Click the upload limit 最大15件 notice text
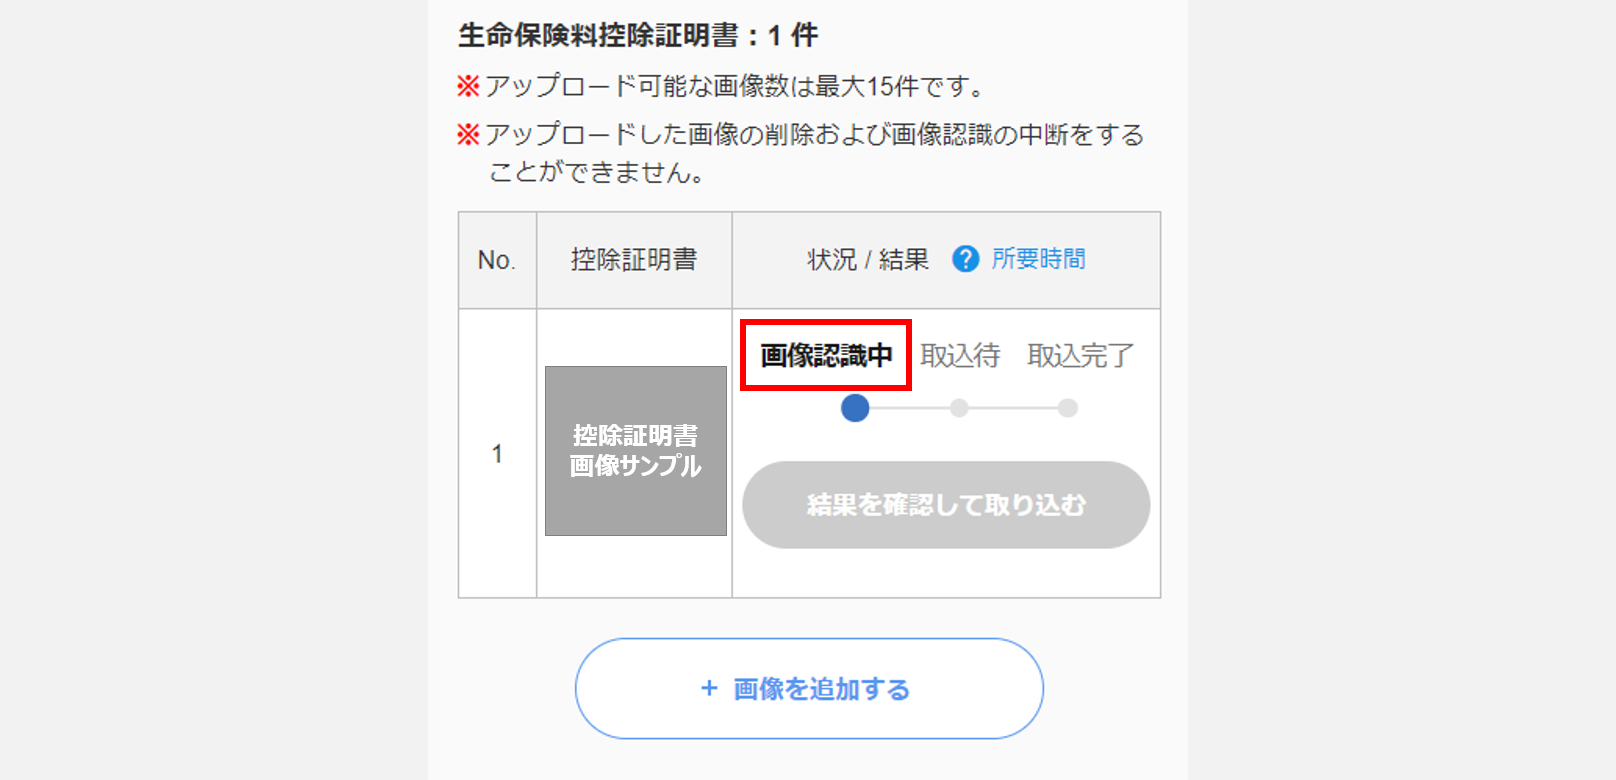The height and width of the screenshot is (780, 1616). tap(735, 86)
